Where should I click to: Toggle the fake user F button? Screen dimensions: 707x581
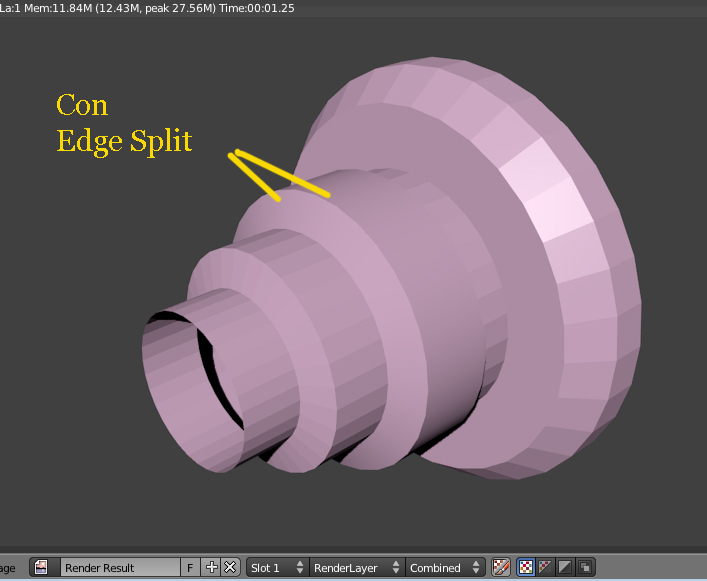[190, 567]
